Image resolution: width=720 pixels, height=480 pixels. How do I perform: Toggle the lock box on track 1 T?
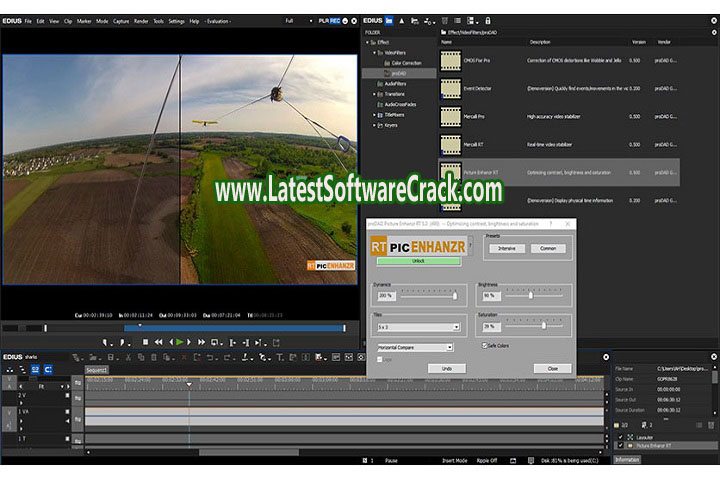pos(68,439)
